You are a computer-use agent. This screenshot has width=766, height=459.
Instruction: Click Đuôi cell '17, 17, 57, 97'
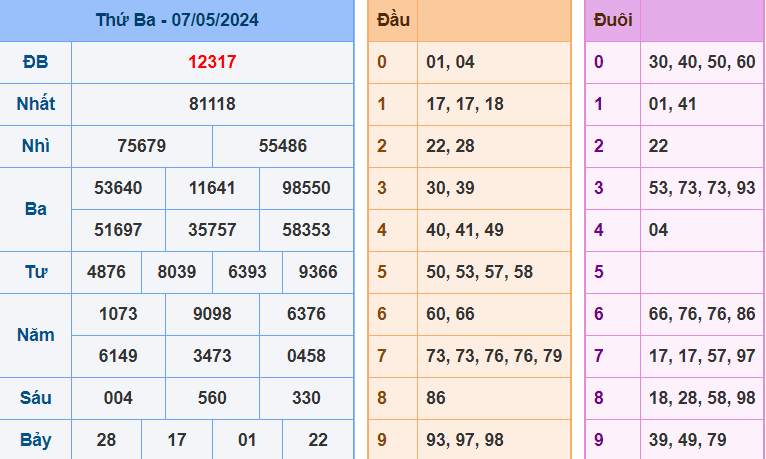tap(702, 356)
